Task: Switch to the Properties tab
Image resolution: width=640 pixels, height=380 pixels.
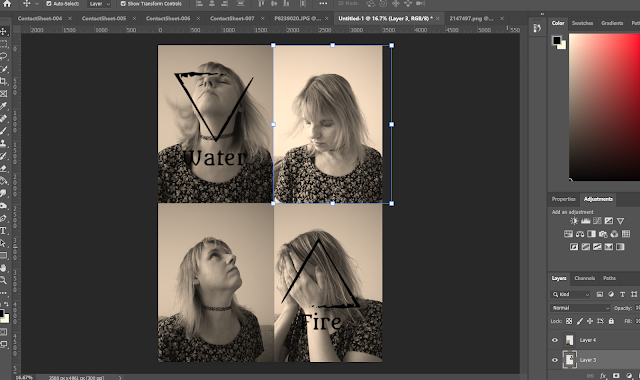Action: tap(563, 199)
